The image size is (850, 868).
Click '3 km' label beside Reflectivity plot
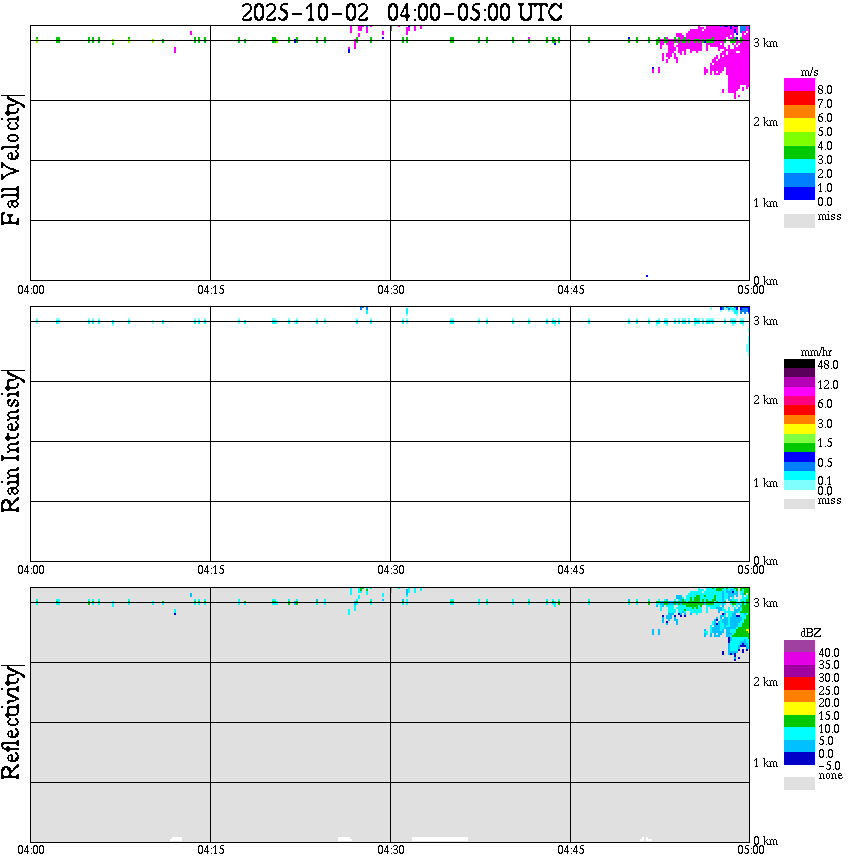point(766,603)
